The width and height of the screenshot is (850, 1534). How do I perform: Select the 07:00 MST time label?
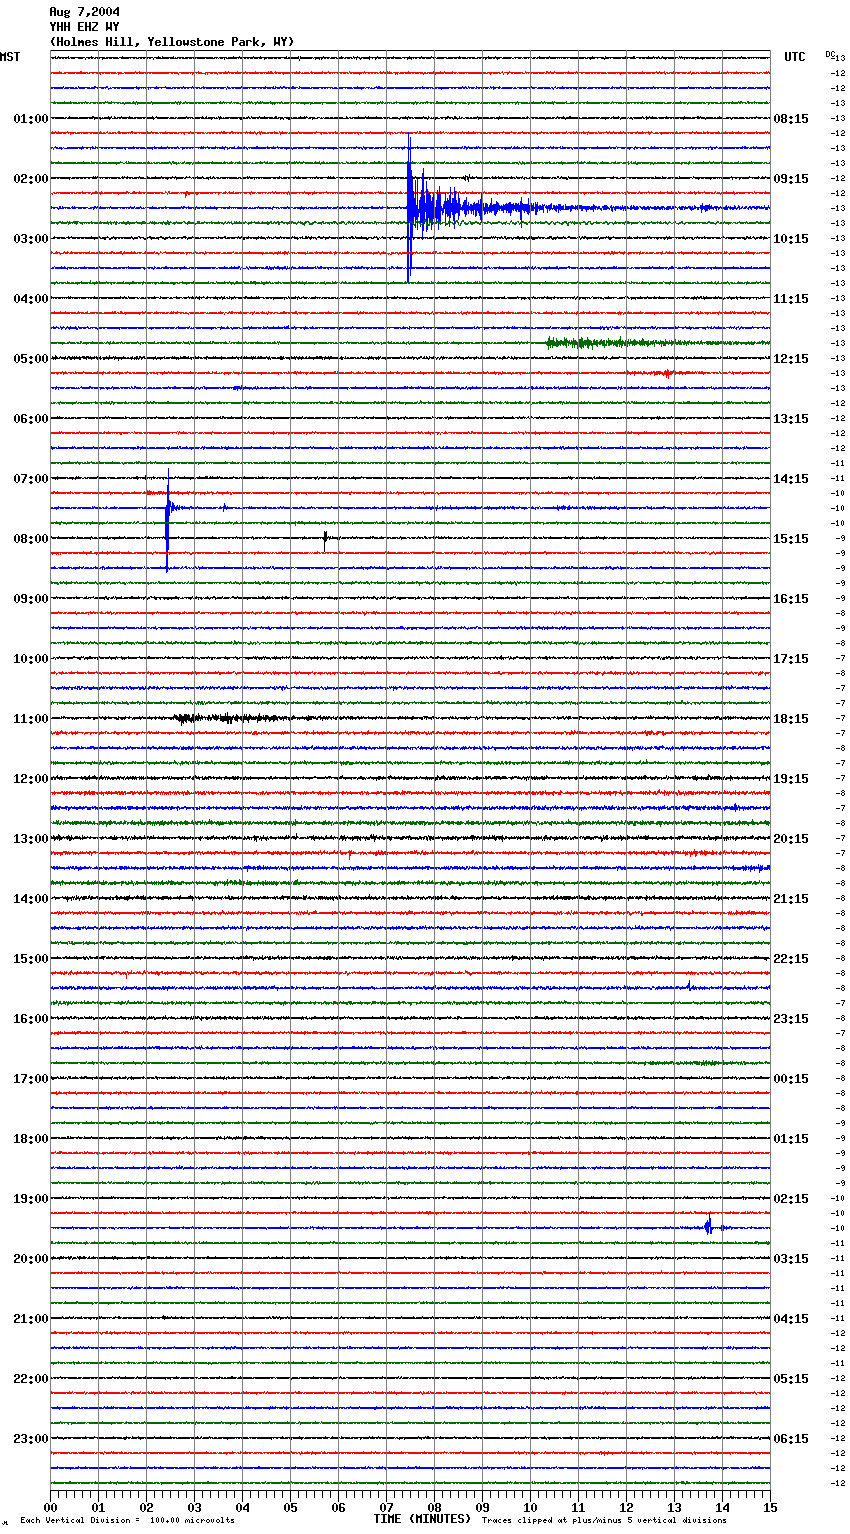31,479
